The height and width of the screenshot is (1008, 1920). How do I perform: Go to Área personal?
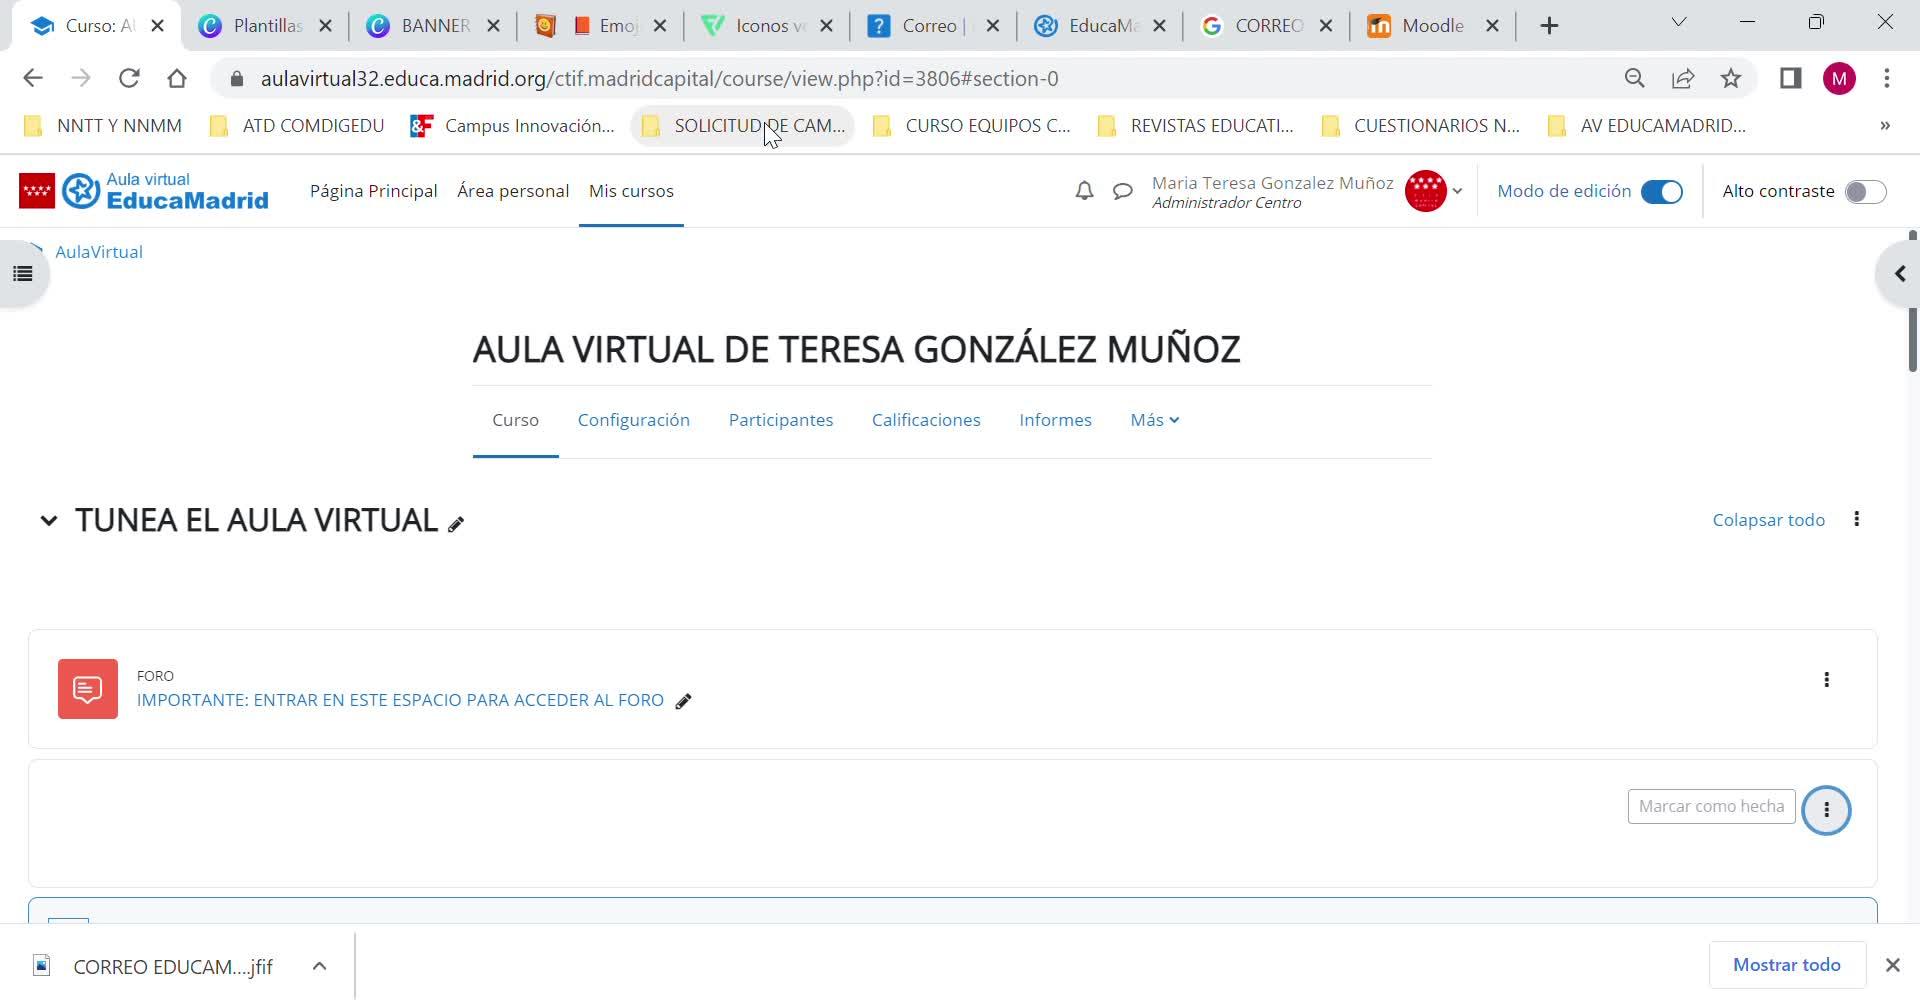[513, 191]
